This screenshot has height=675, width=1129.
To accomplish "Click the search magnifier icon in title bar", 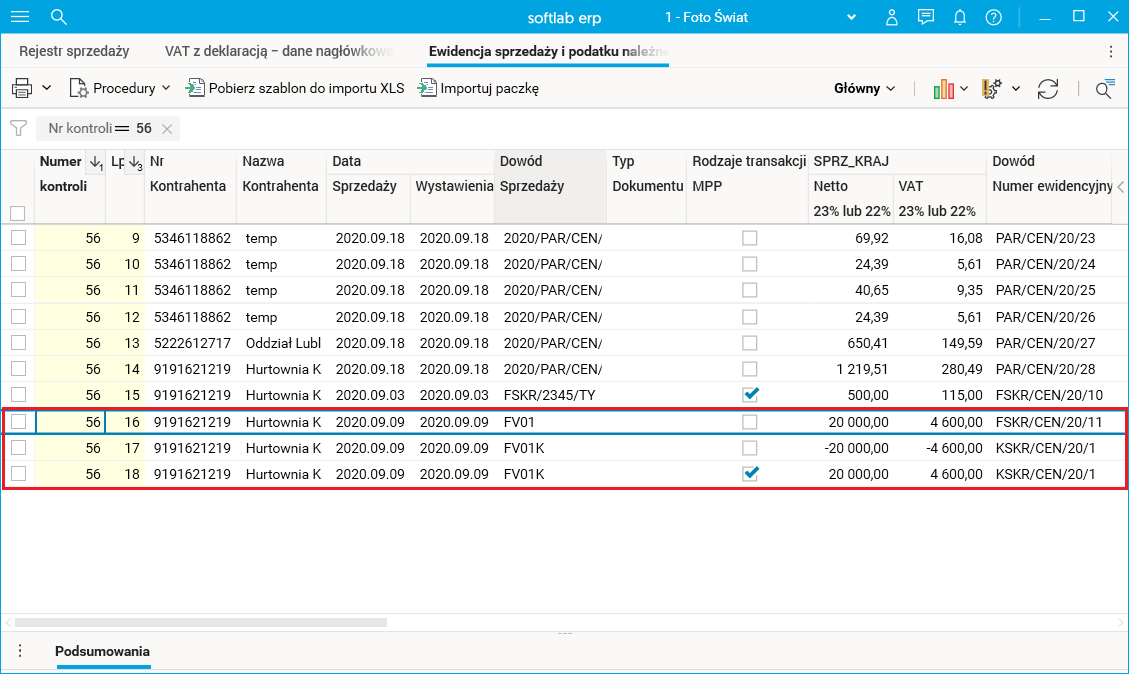I will point(58,17).
